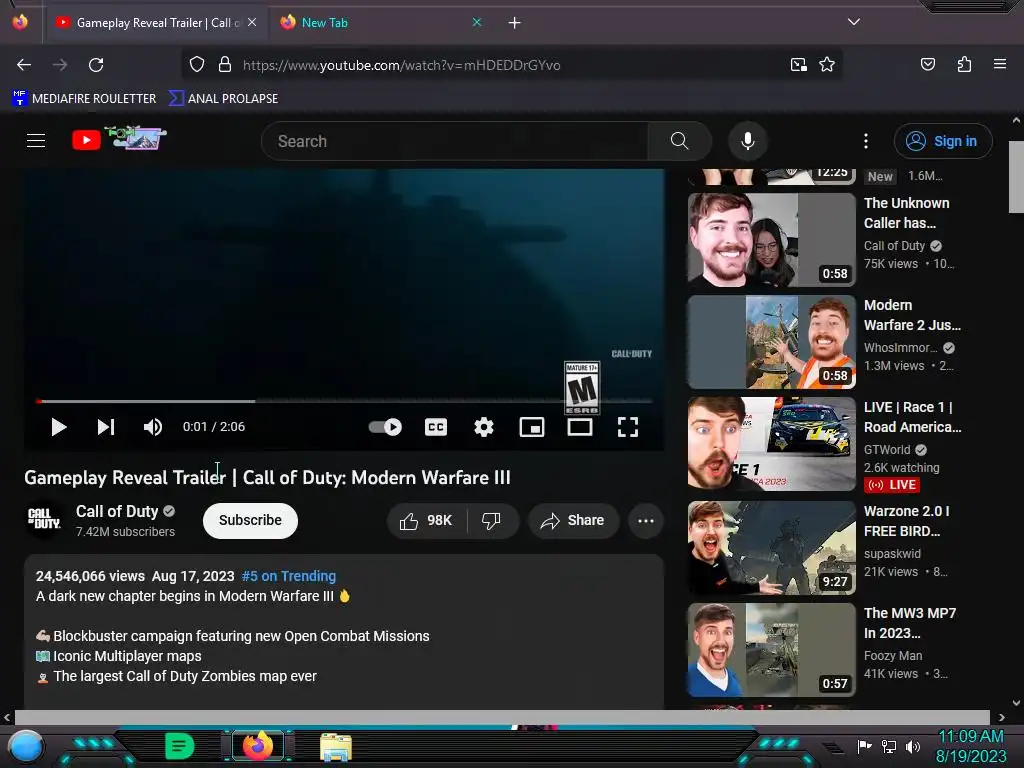Select the '24,546,066 views' text
The image size is (1024, 768).
coord(90,576)
